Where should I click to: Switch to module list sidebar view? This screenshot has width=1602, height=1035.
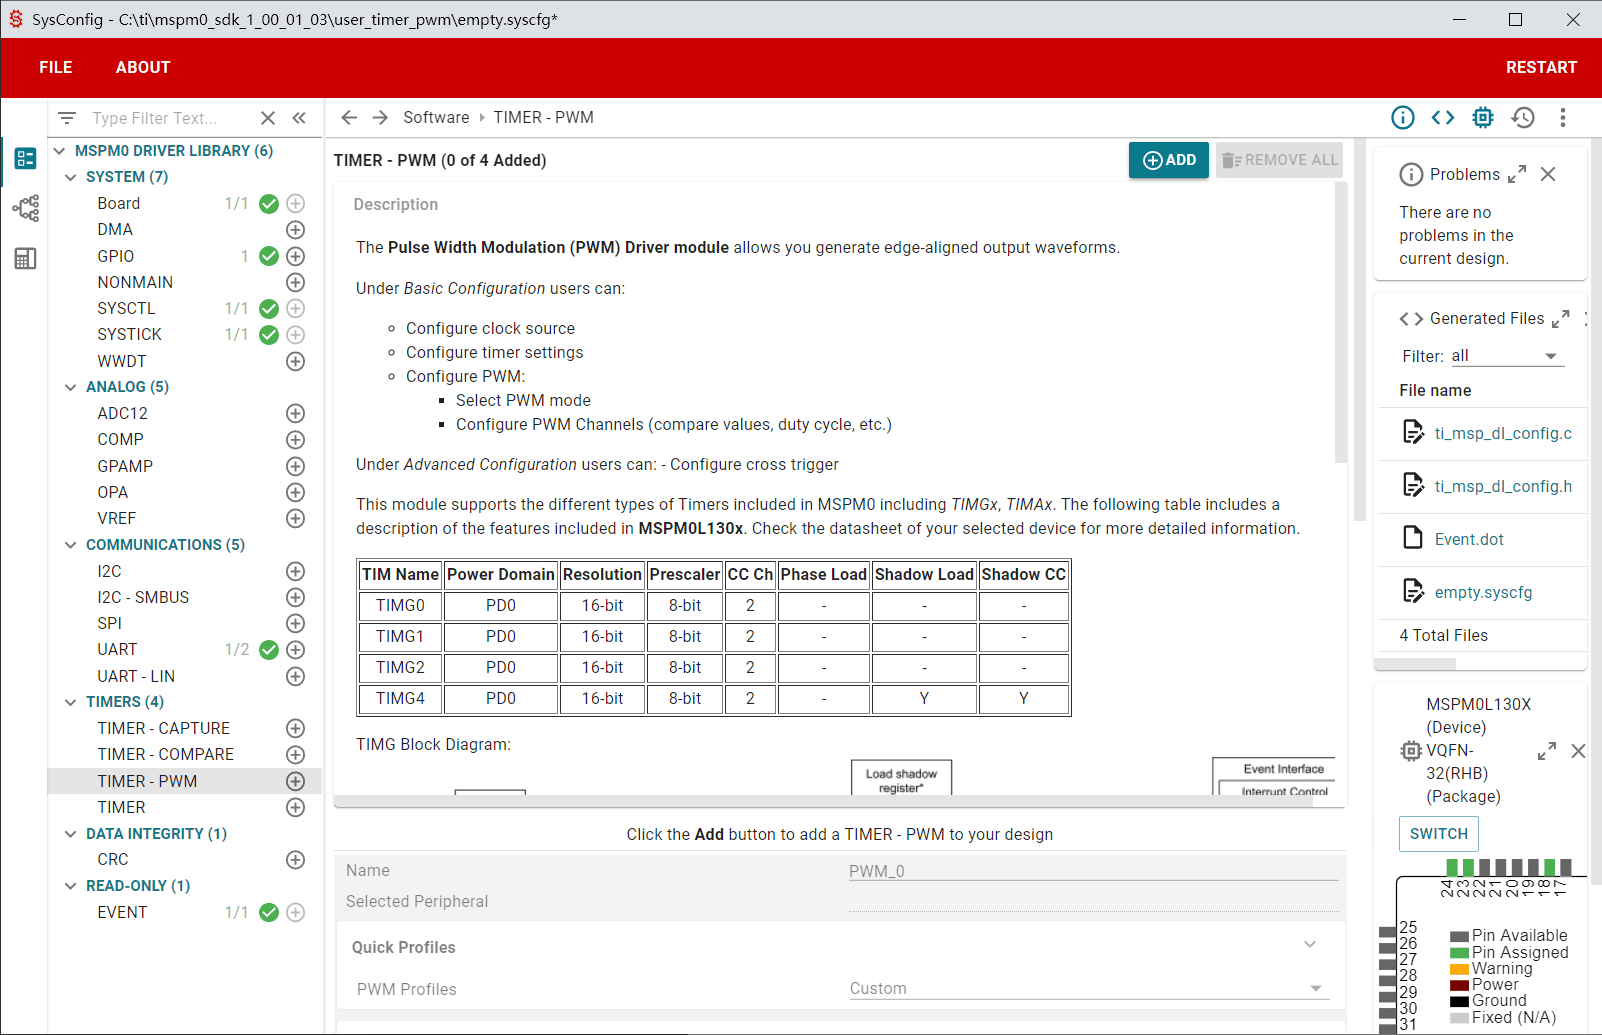(x=25, y=158)
